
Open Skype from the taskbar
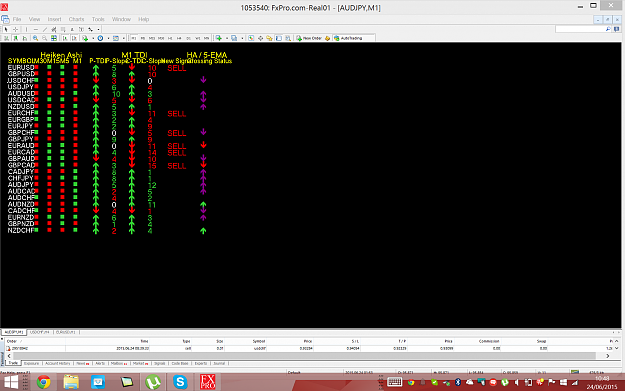[180, 382]
